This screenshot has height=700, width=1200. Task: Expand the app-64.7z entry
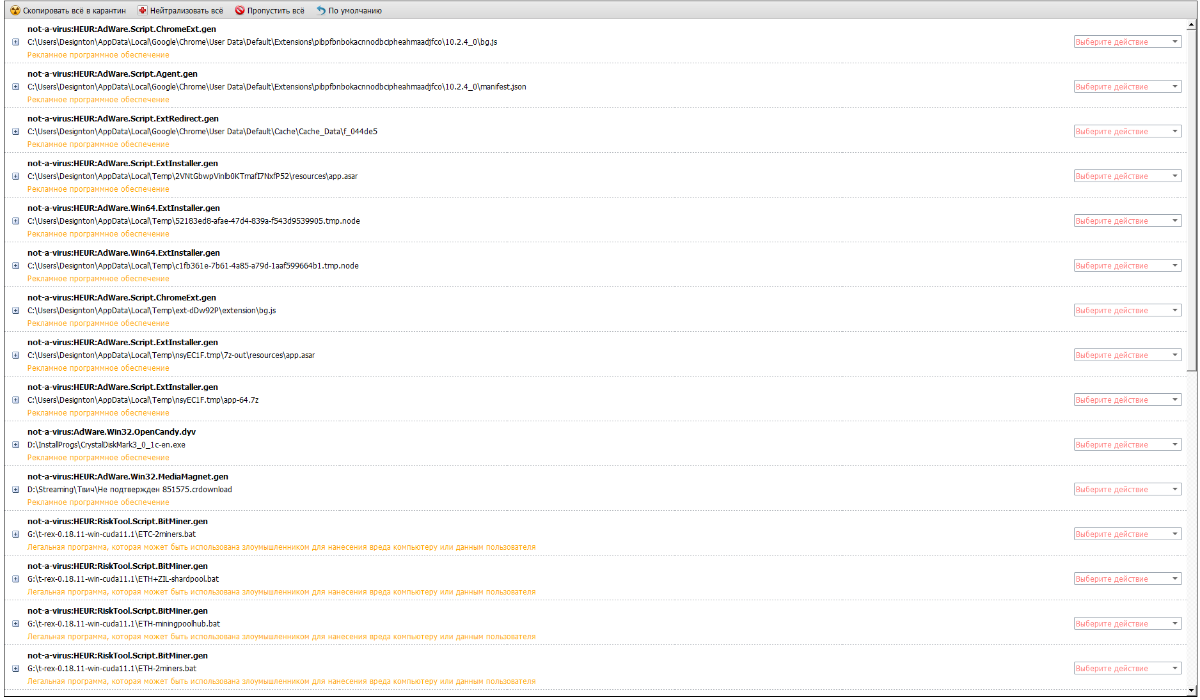(15, 400)
